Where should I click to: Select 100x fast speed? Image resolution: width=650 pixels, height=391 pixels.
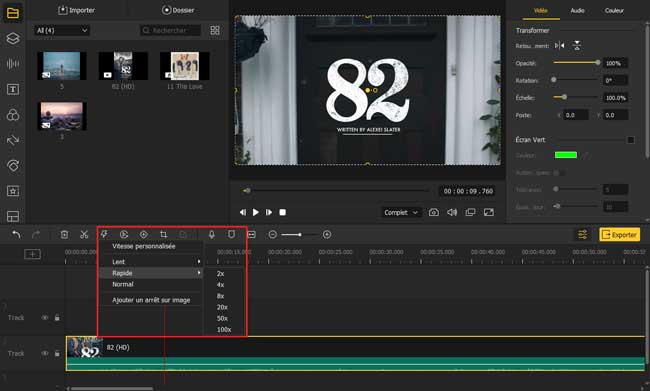224,330
